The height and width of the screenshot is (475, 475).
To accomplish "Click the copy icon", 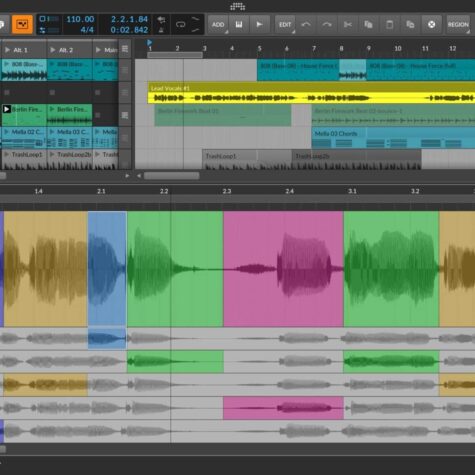I will 368,24.
